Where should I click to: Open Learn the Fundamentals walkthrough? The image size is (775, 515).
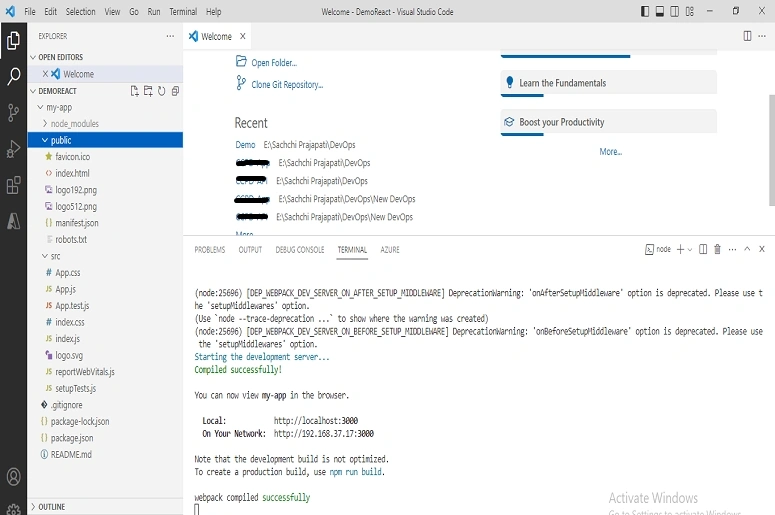click(x=608, y=83)
